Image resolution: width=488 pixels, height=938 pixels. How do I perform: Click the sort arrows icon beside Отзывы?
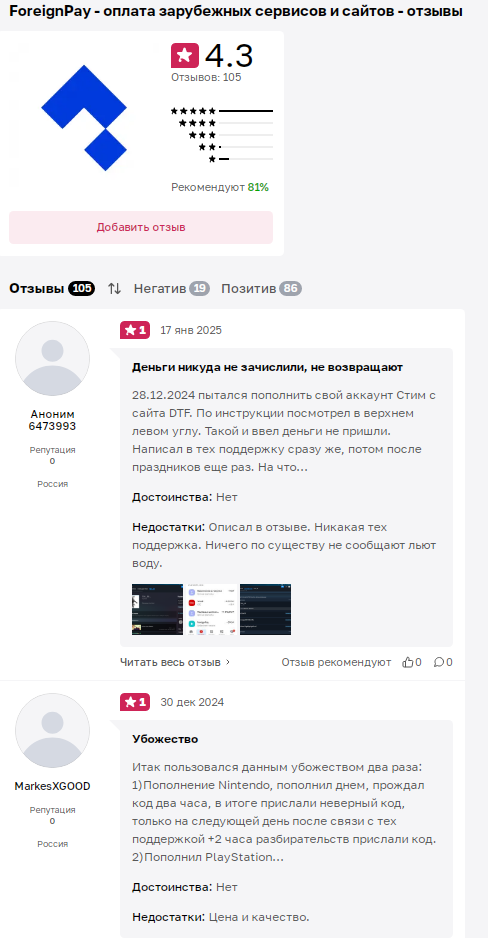(114, 289)
